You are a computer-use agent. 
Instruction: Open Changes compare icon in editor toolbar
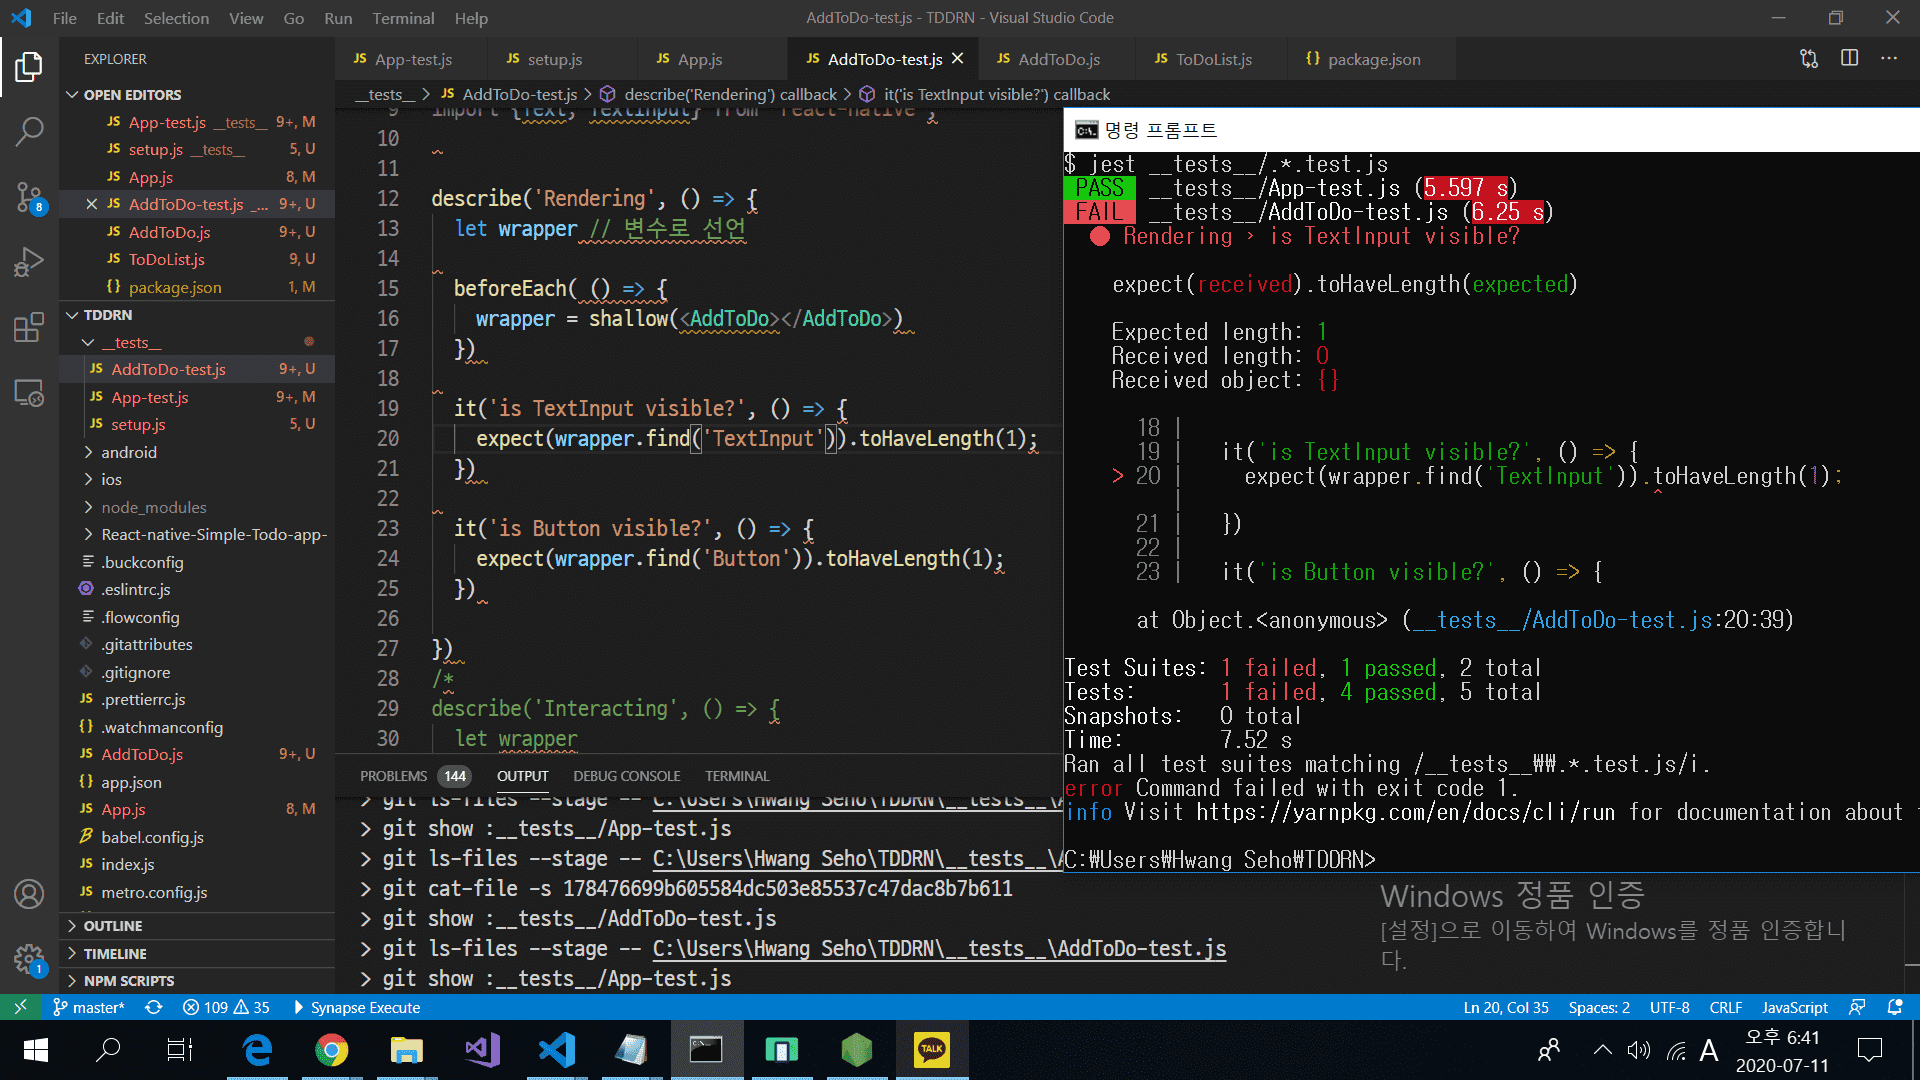pos(1809,59)
